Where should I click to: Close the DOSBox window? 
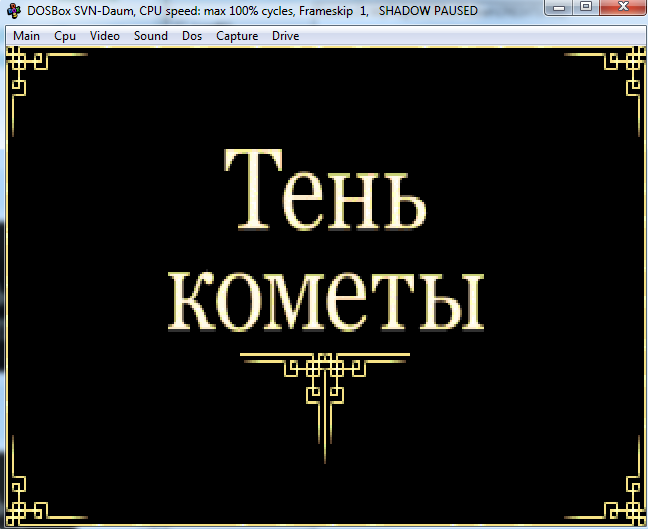(623, 7)
